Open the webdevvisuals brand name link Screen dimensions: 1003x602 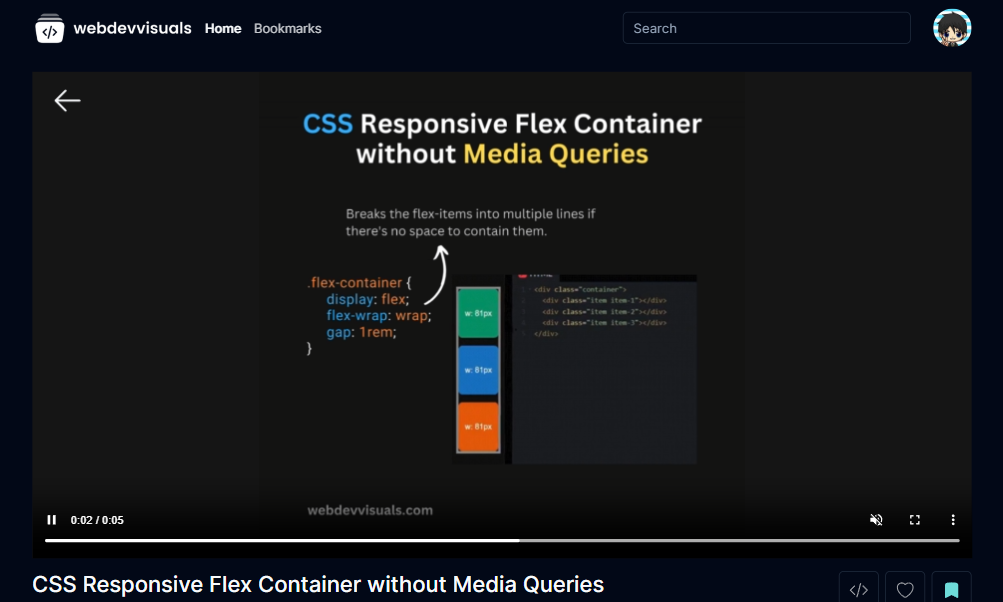[x=132, y=28]
